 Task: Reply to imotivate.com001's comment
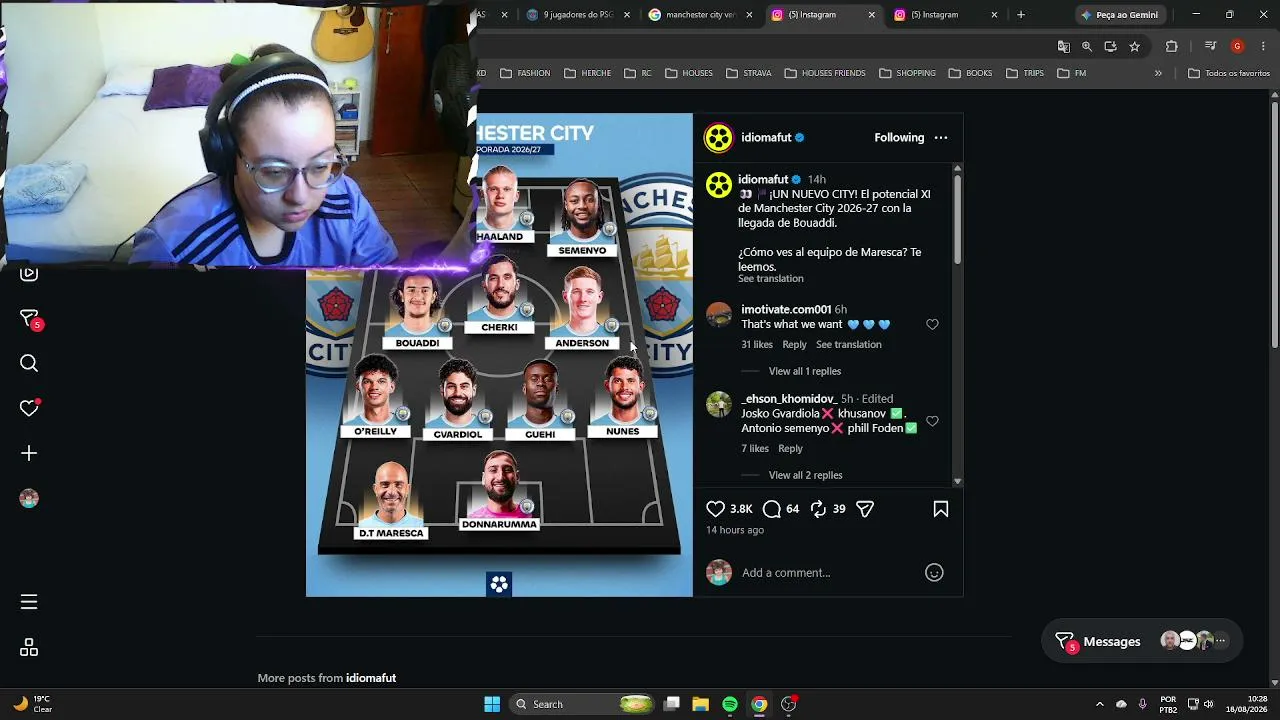click(794, 345)
